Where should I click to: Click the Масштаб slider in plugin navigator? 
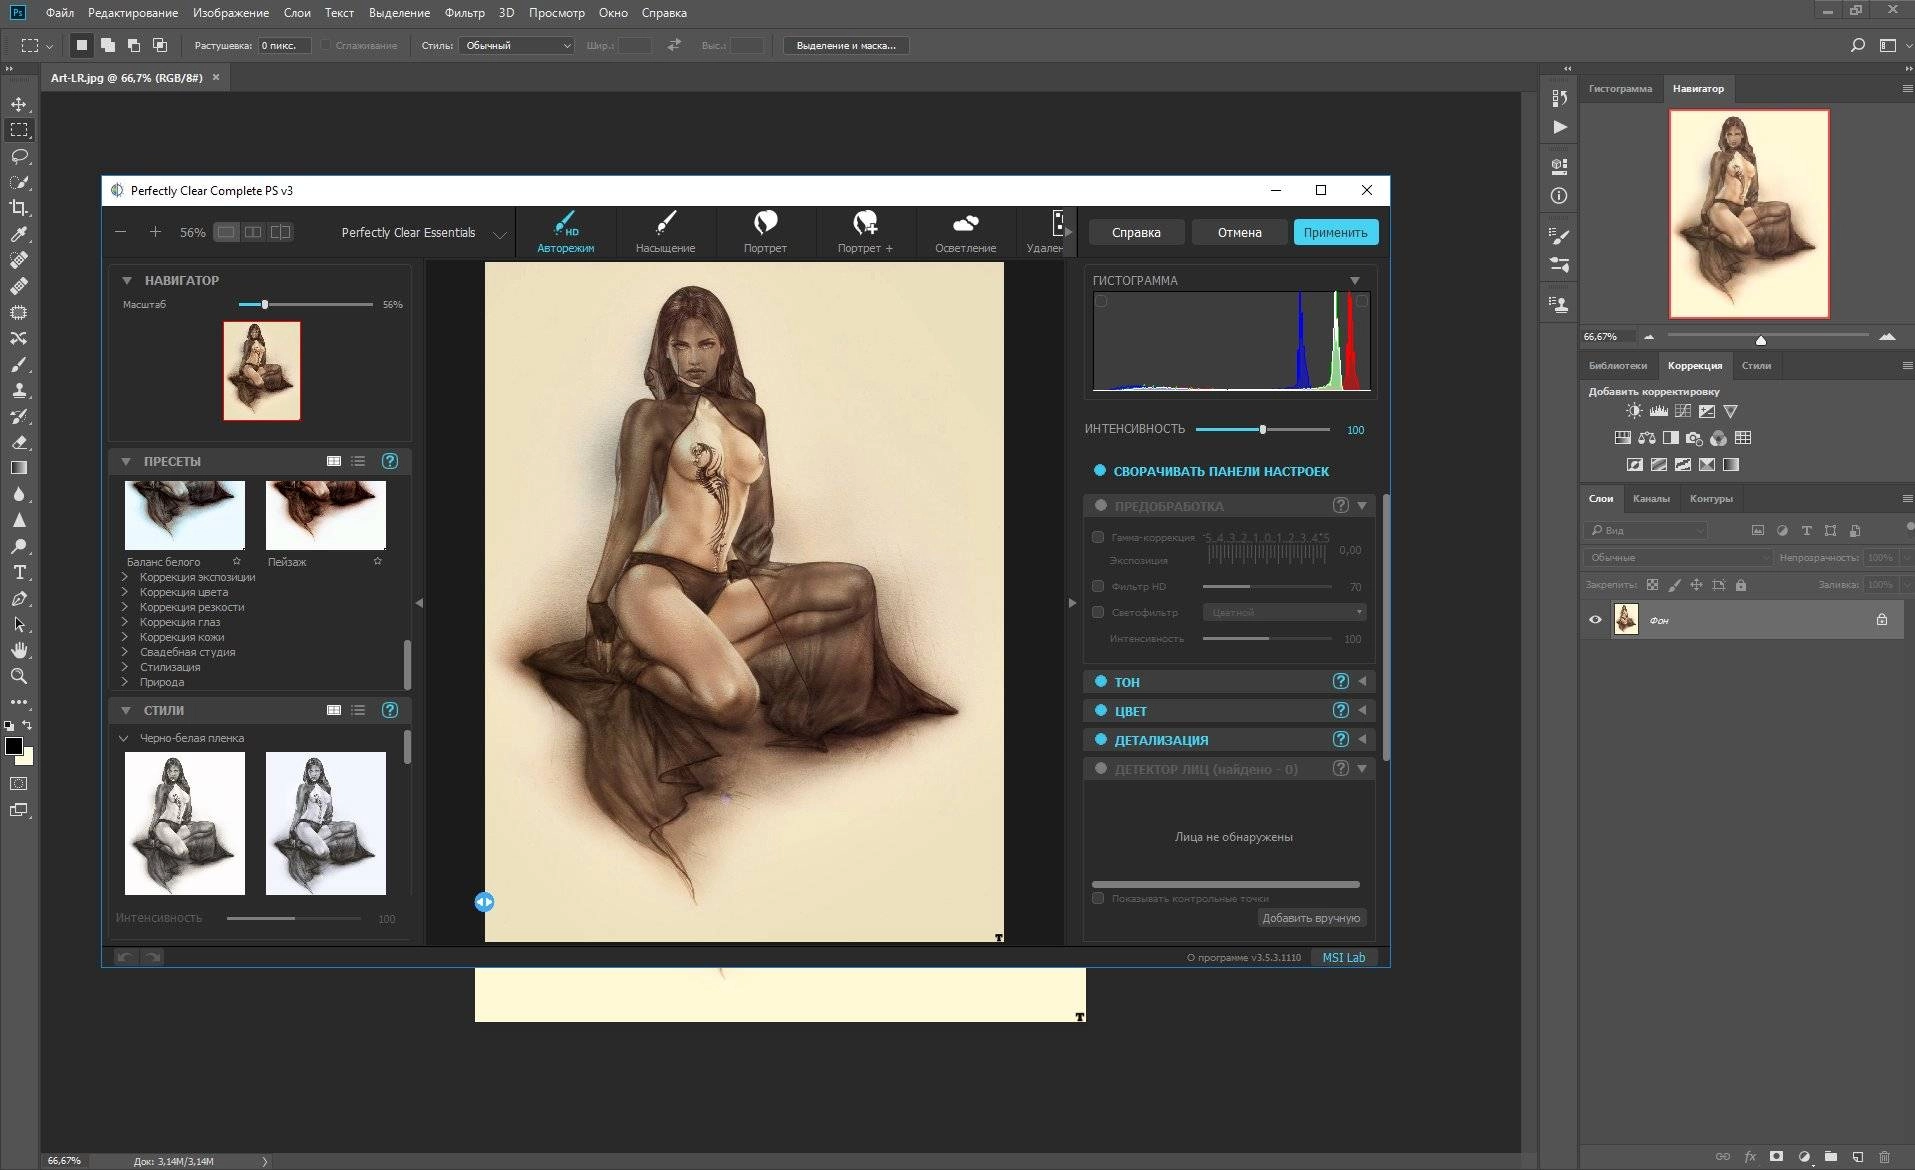305,304
